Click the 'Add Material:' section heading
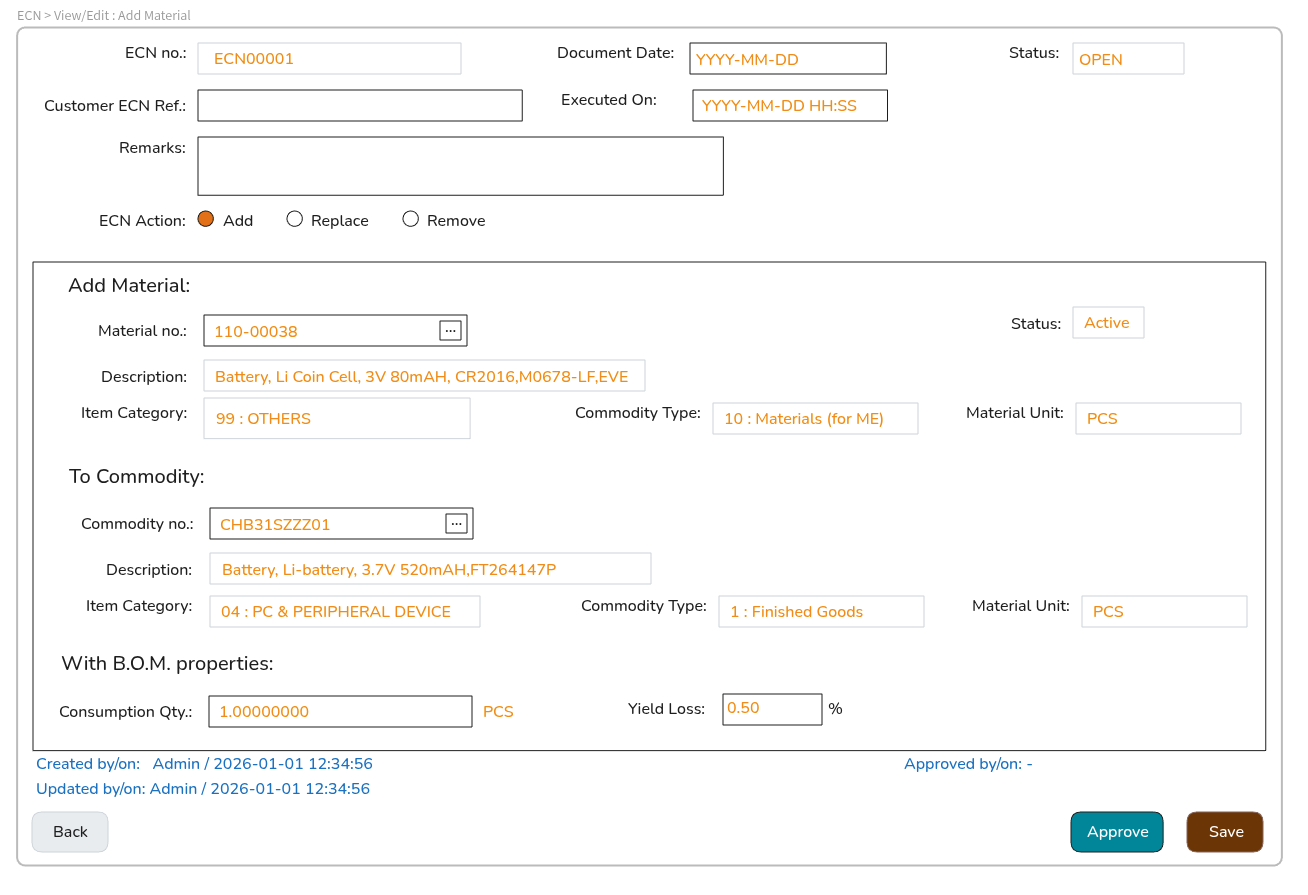This screenshot has width=1308, height=895. coord(129,285)
